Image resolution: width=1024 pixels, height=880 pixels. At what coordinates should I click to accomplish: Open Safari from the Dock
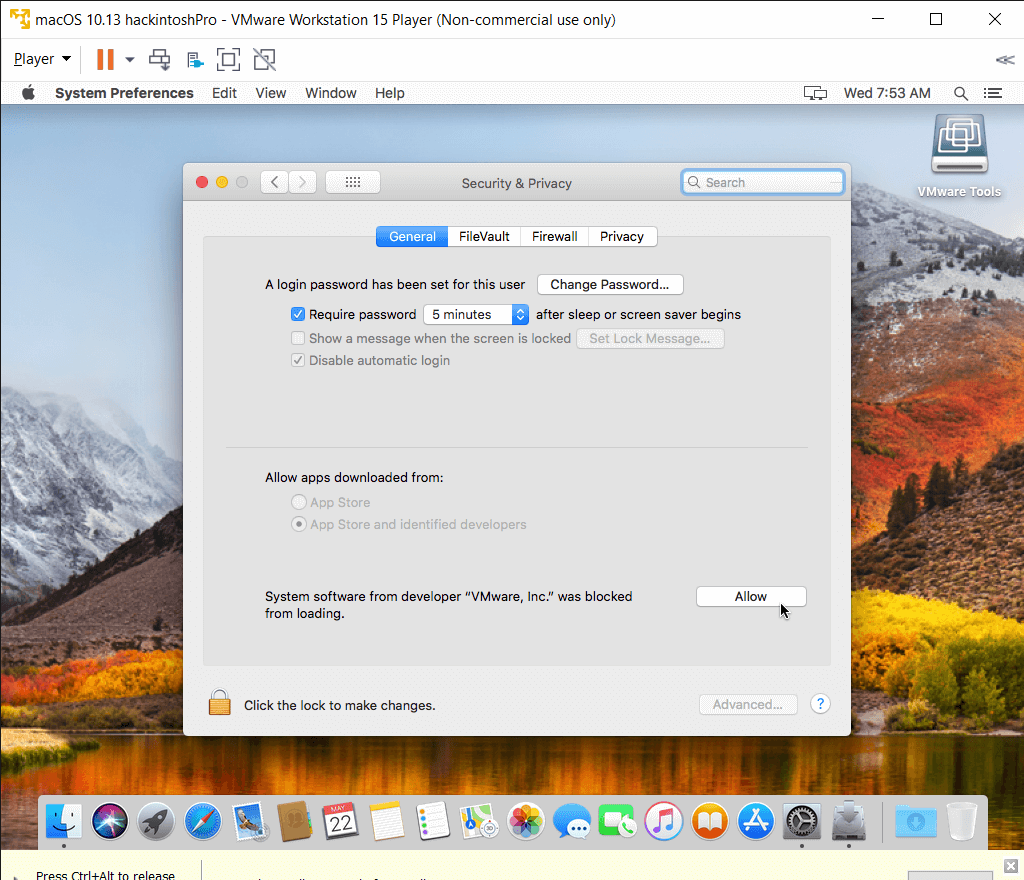pos(202,821)
